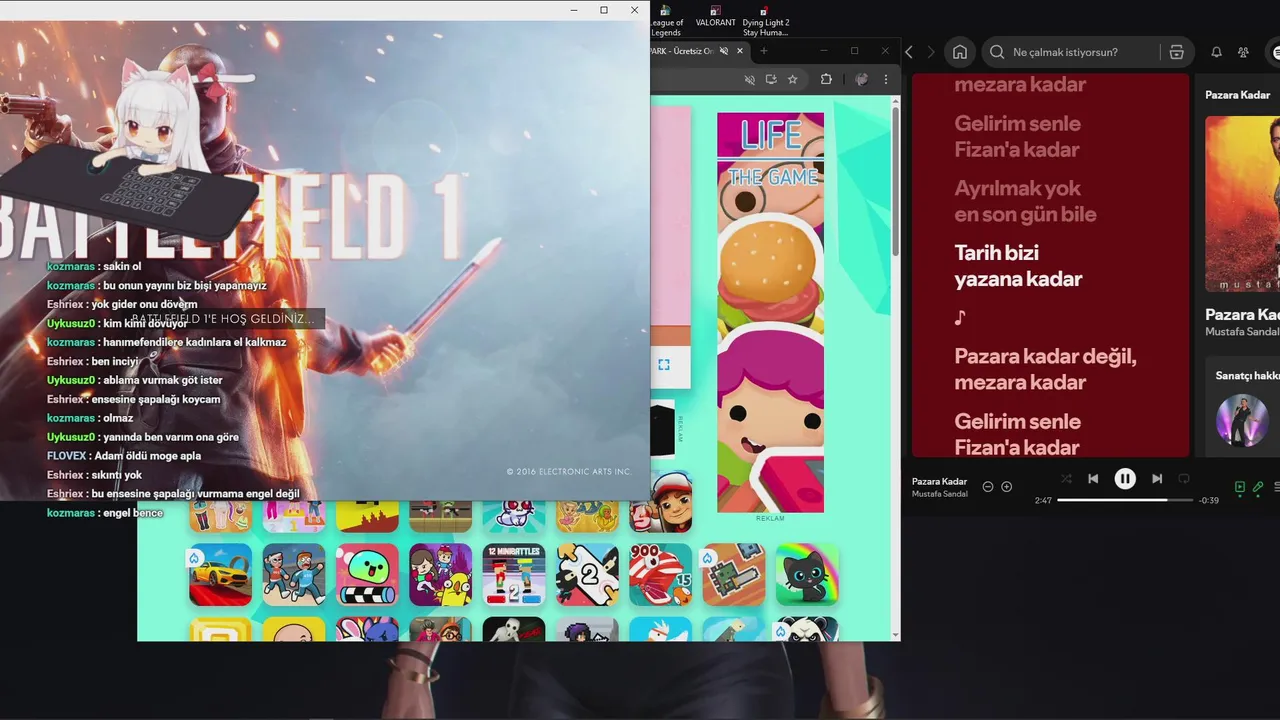Click the fullscreen icon on the game frame
Image resolution: width=1280 pixels, height=720 pixels.
click(664, 365)
